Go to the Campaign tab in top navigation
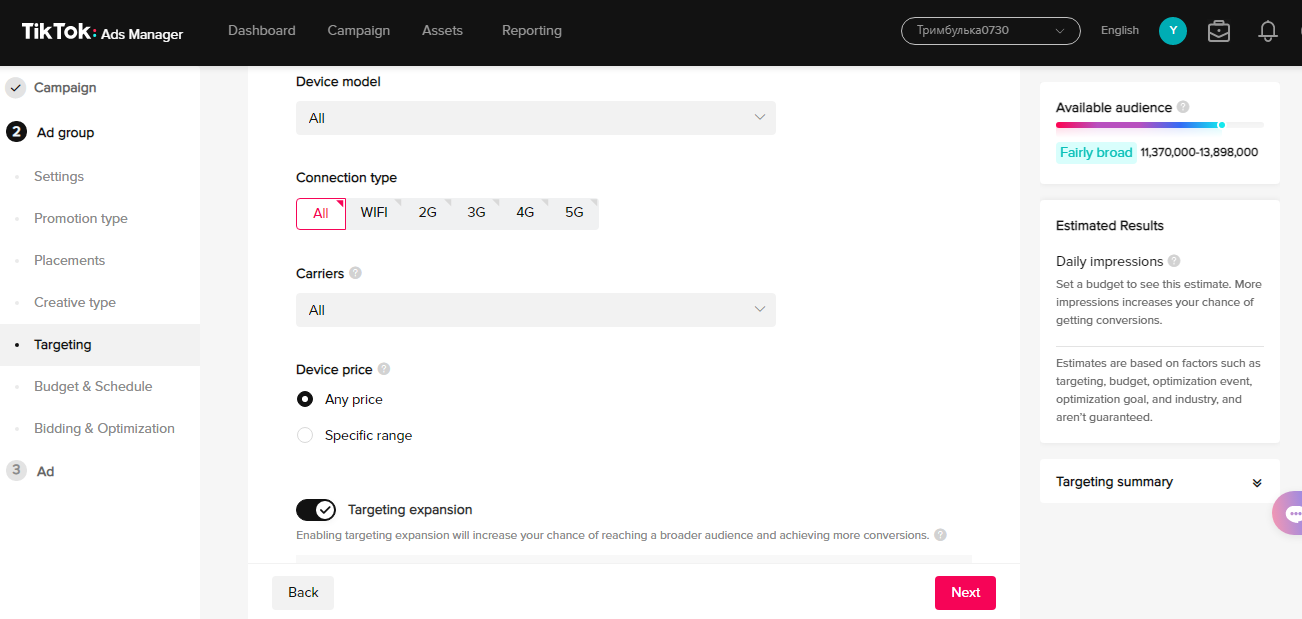This screenshot has height=619, width=1302. coord(358,31)
